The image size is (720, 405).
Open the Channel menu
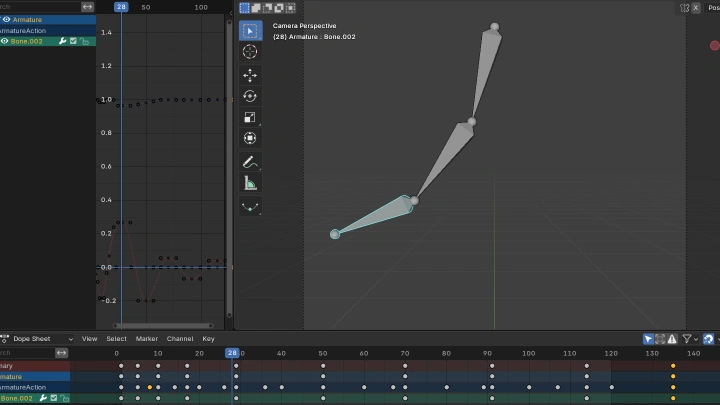coord(180,339)
